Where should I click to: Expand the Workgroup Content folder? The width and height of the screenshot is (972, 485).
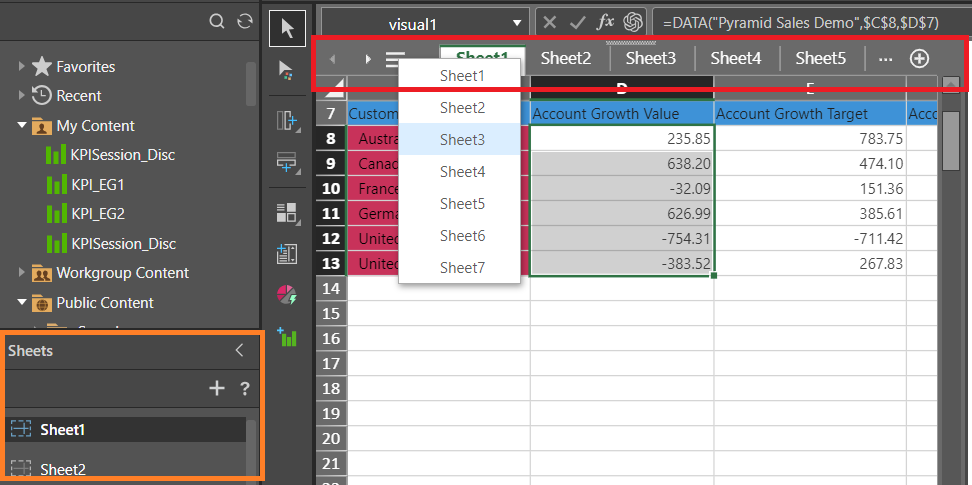pyautogui.click(x=21, y=273)
